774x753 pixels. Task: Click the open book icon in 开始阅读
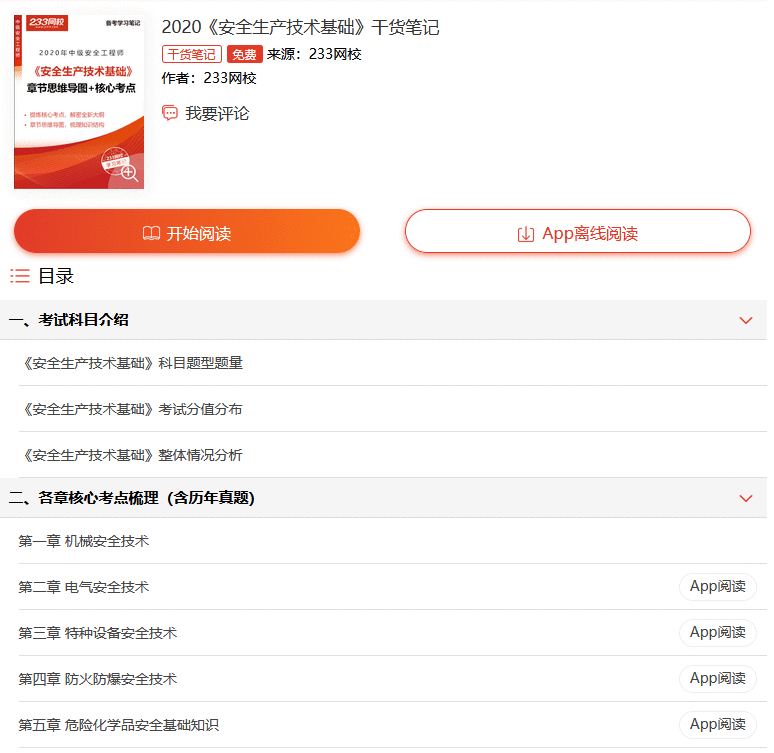pyautogui.click(x=151, y=234)
